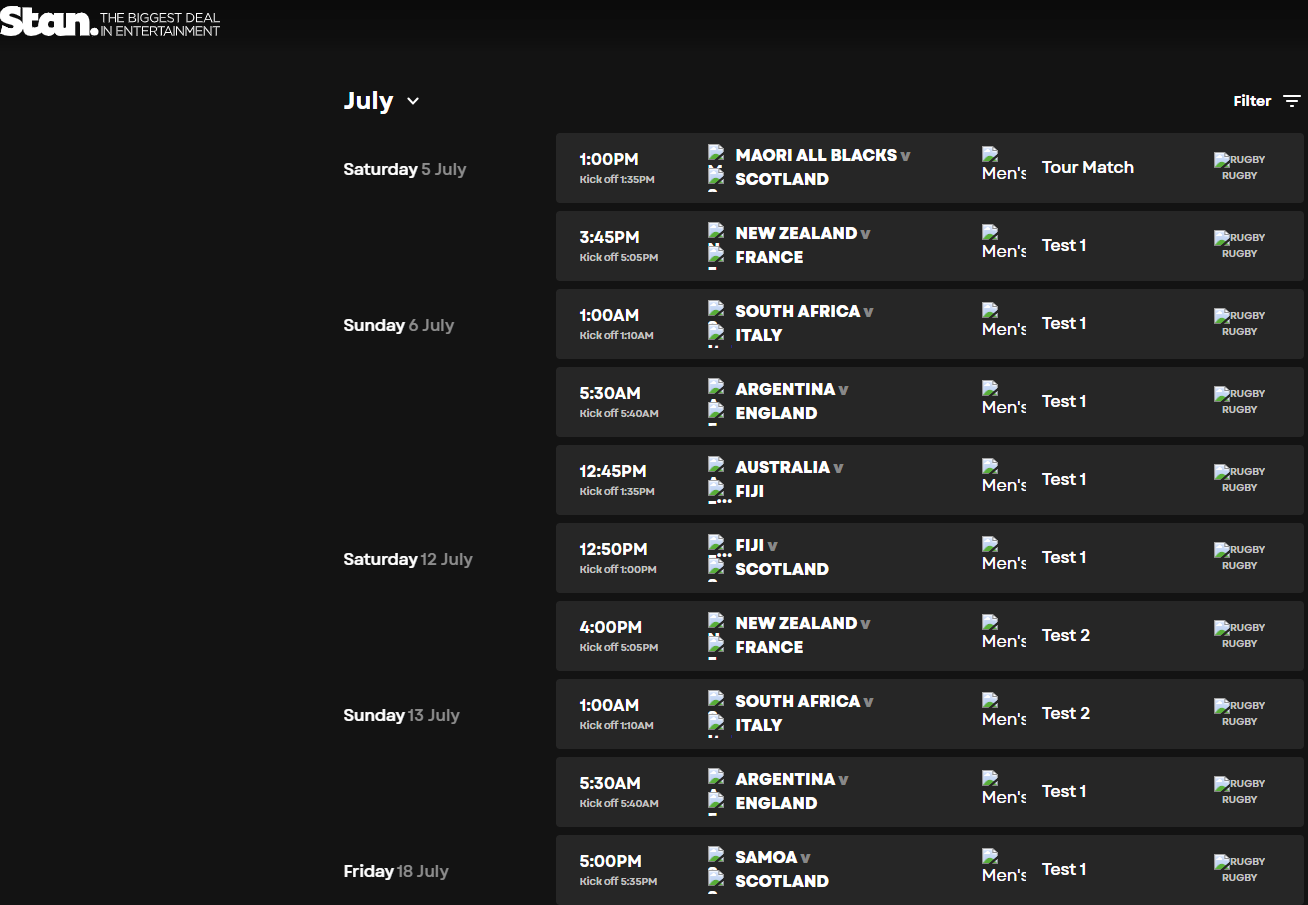The height and width of the screenshot is (905, 1308).
Task: Click the Saturday 5 July date label
Action: point(405,169)
